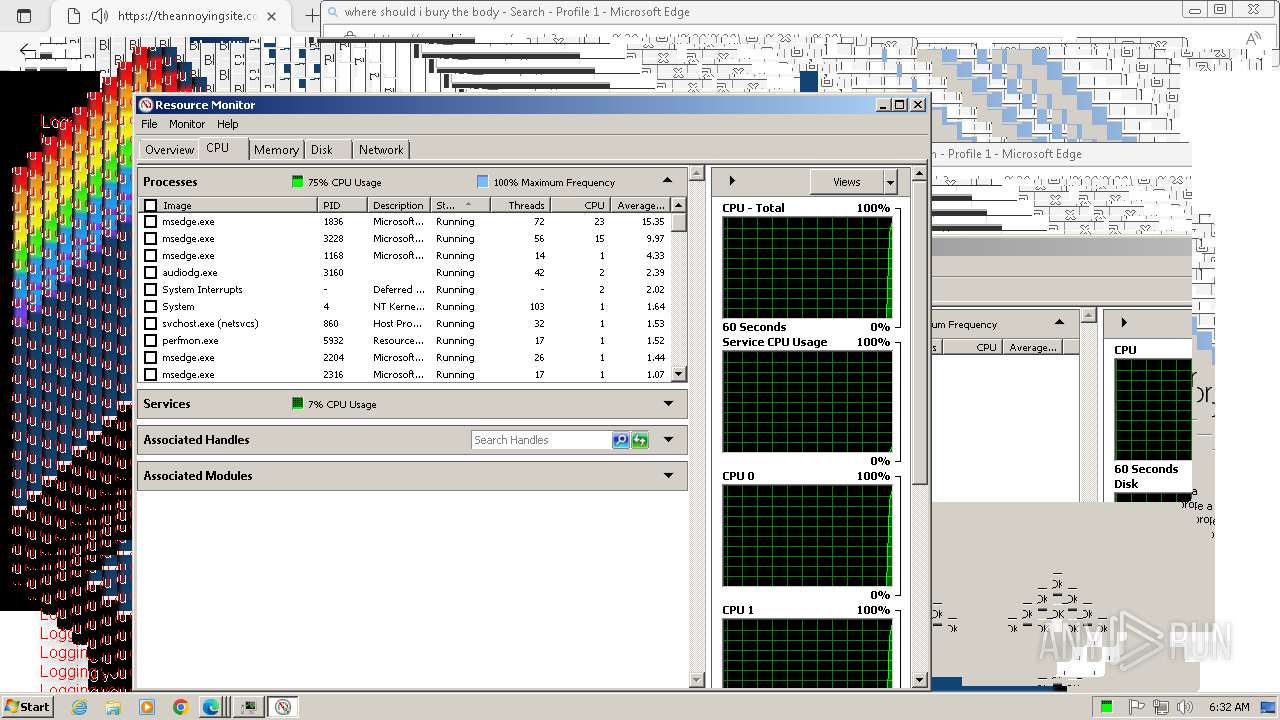Click the Edge tab audio speaker icon
The width and height of the screenshot is (1280, 720).
click(99, 16)
